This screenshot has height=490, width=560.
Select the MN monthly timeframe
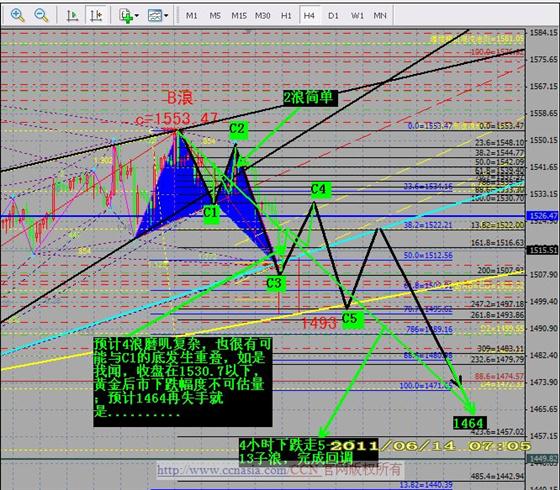pyautogui.click(x=380, y=16)
